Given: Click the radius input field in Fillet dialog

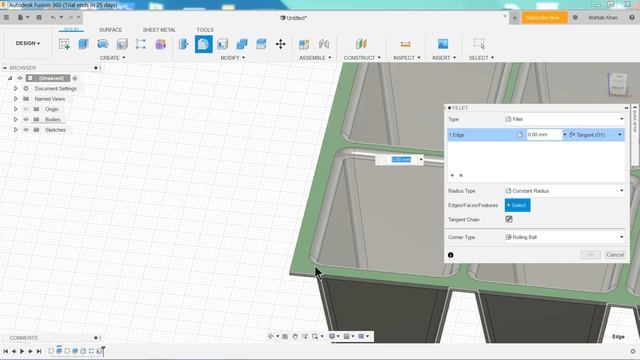Looking at the screenshot, I should tap(544, 135).
